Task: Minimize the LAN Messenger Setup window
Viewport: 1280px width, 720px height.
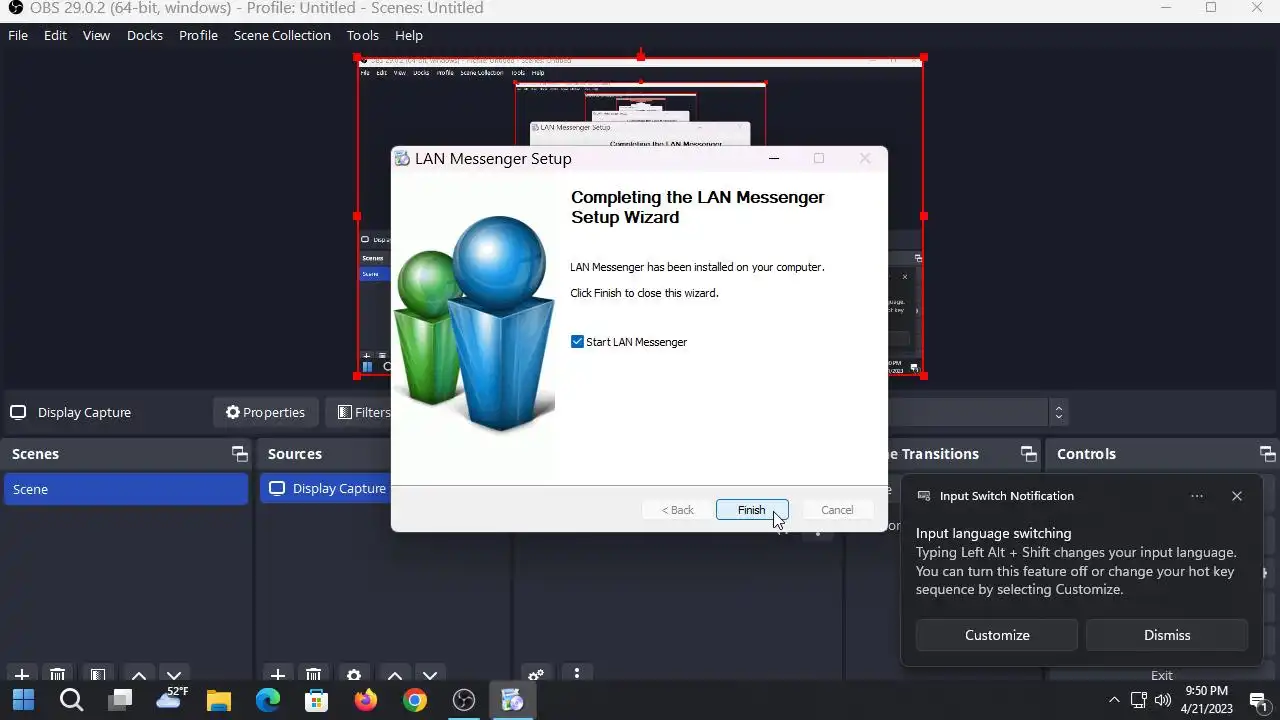Action: point(773,158)
